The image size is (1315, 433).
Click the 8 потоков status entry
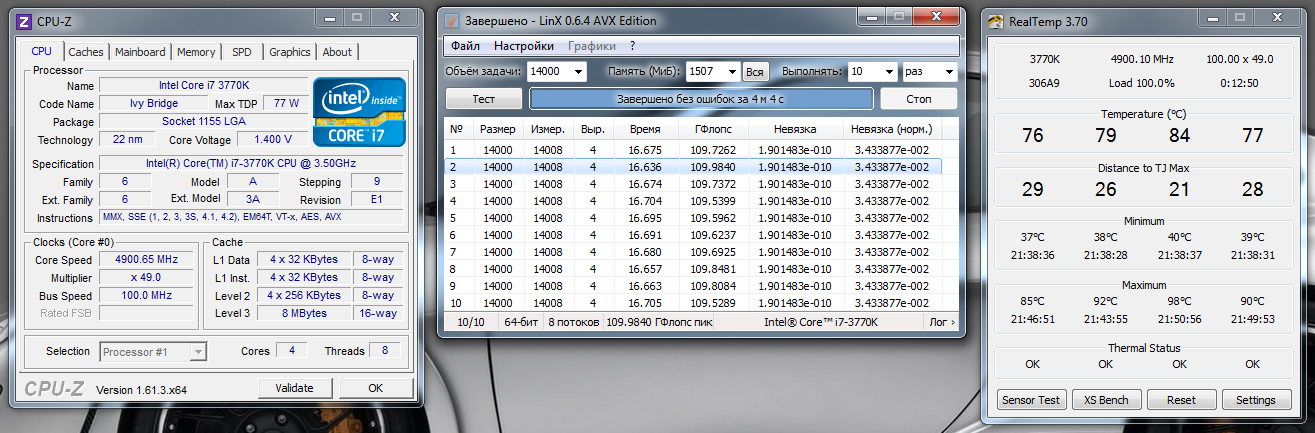pos(574,322)
